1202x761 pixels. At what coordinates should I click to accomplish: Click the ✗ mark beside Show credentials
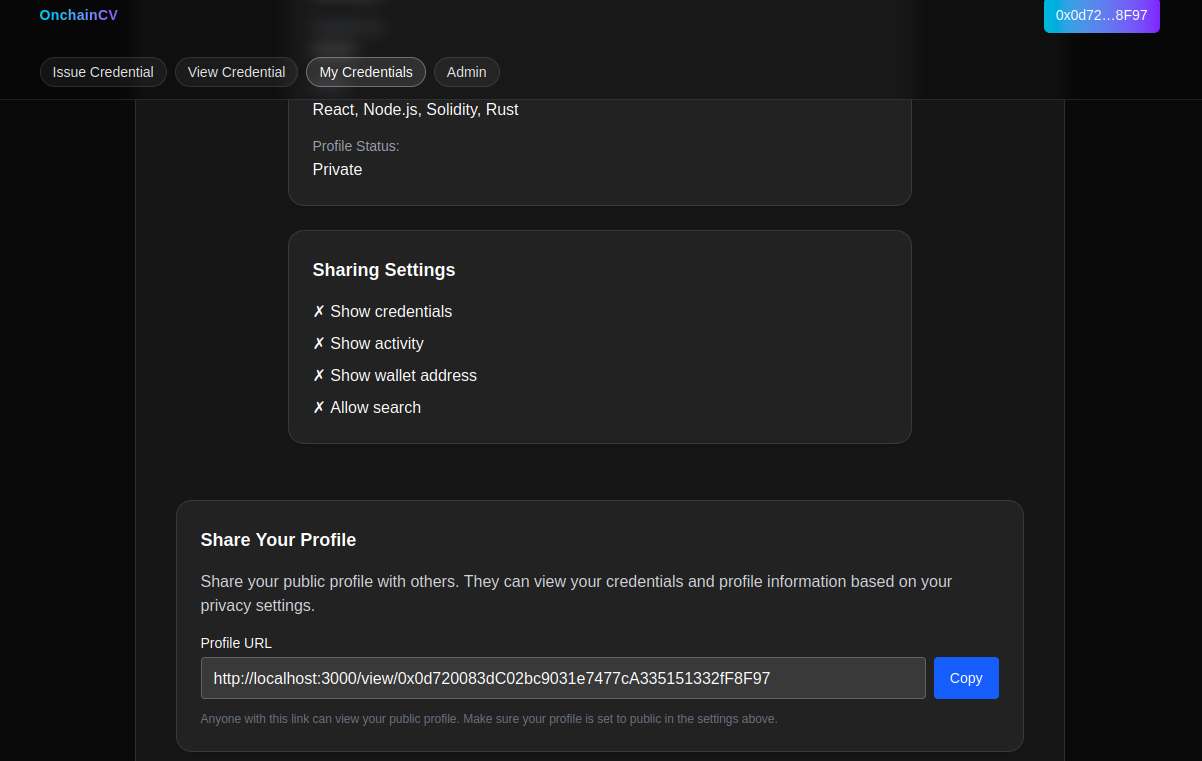pyautogui.click(x=319, y=312)
